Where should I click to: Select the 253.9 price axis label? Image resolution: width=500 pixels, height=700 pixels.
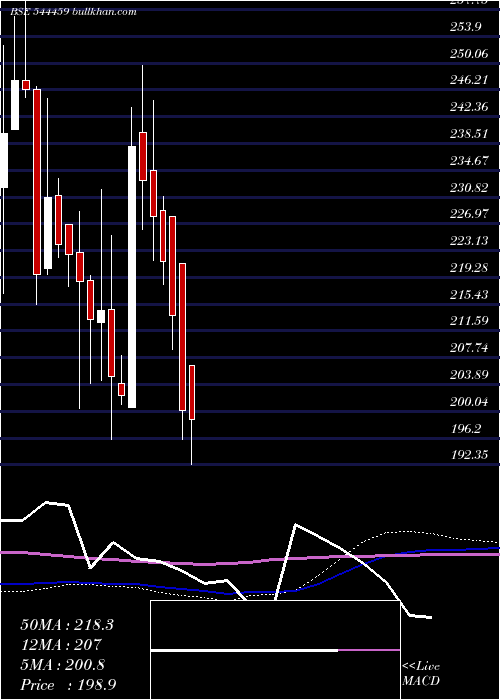[465, 27]
